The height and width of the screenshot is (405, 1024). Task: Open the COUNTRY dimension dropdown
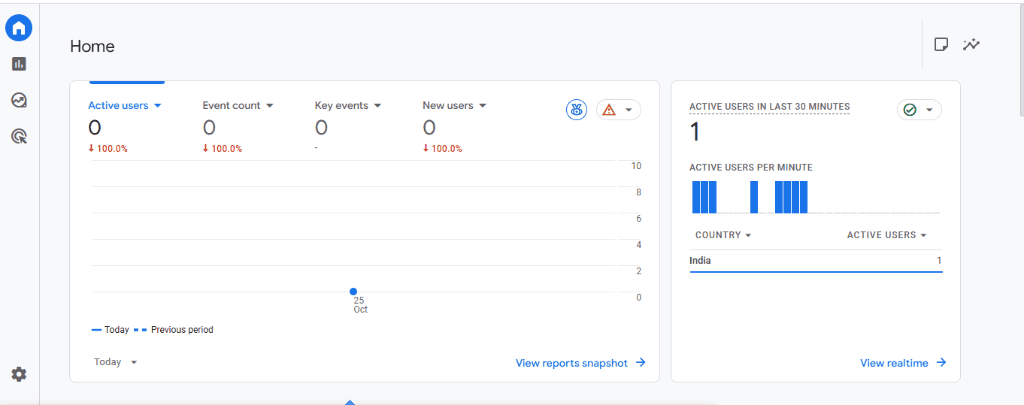coord(723,235)
